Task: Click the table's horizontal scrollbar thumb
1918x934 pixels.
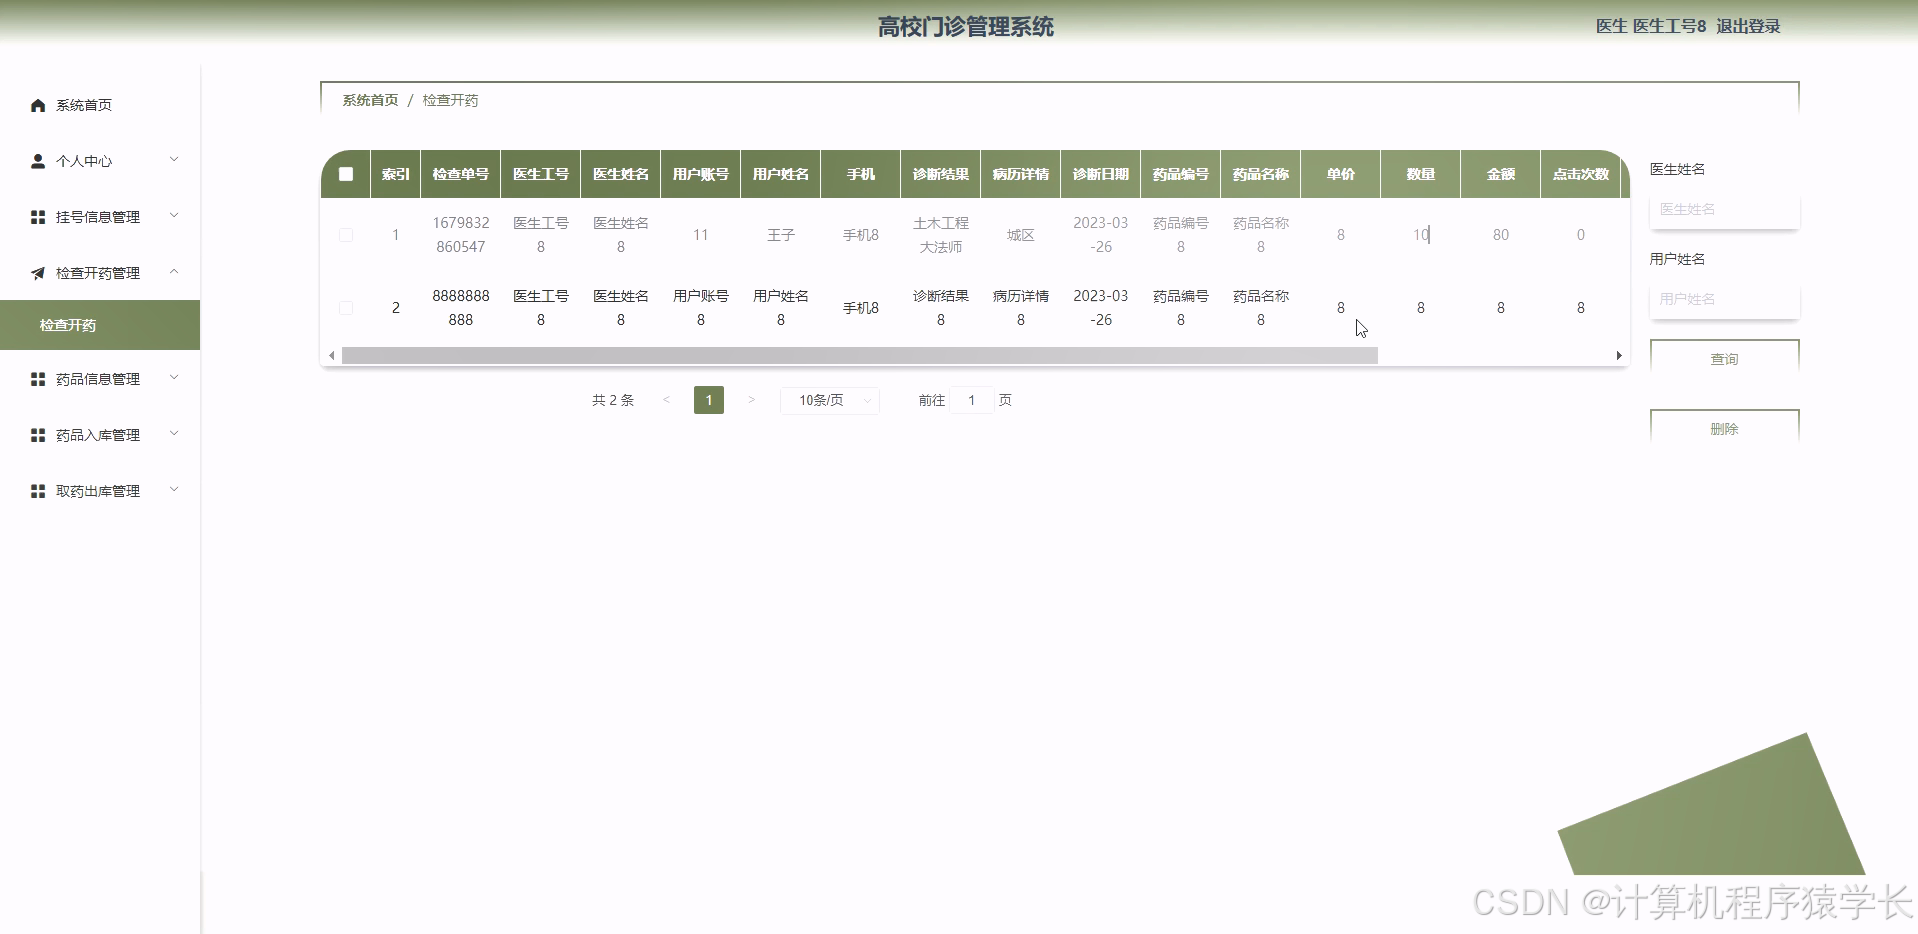Action: point(860,356)
